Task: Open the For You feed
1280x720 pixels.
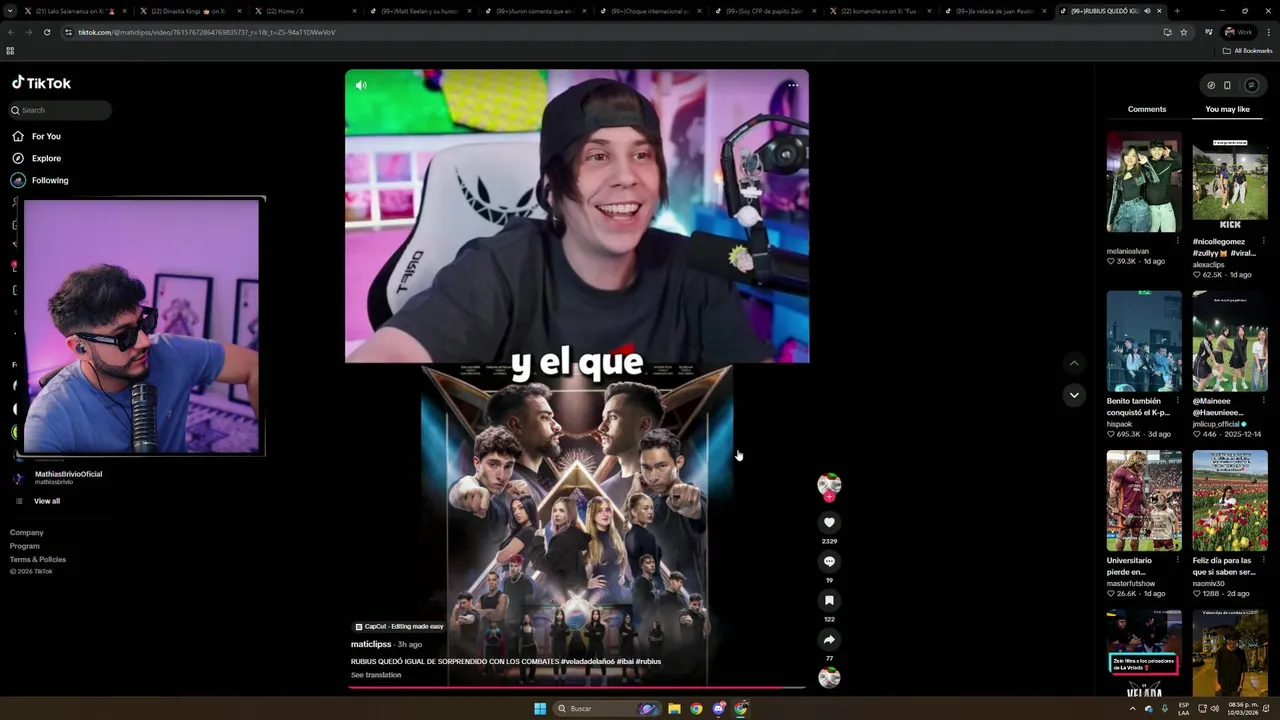Action: tap(37, 136)
